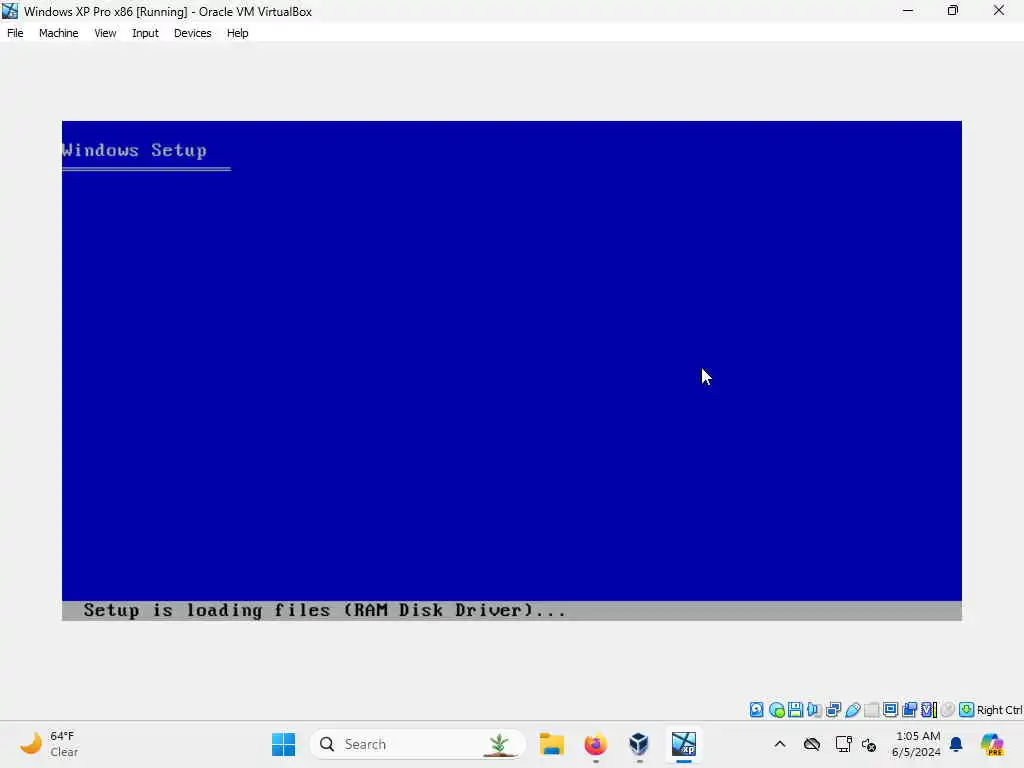Open the View menu
This screenshot has height=768, width=1024.
105,33
